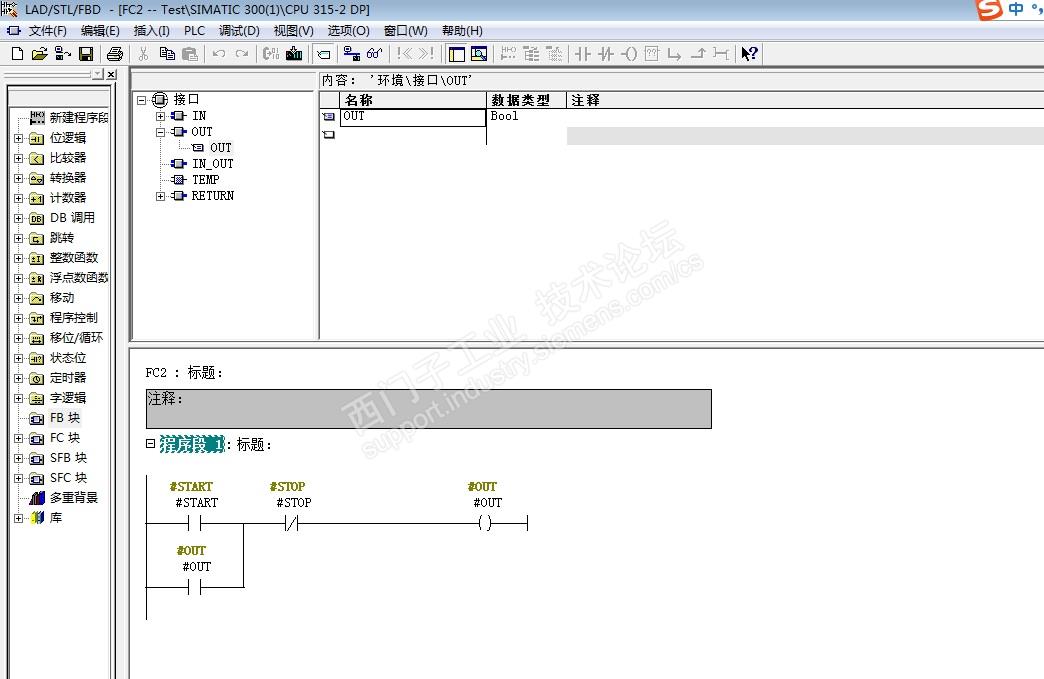Screen dimensions: 1044x679
Task: Expand the IN interface node
Action: click(160, 116)
